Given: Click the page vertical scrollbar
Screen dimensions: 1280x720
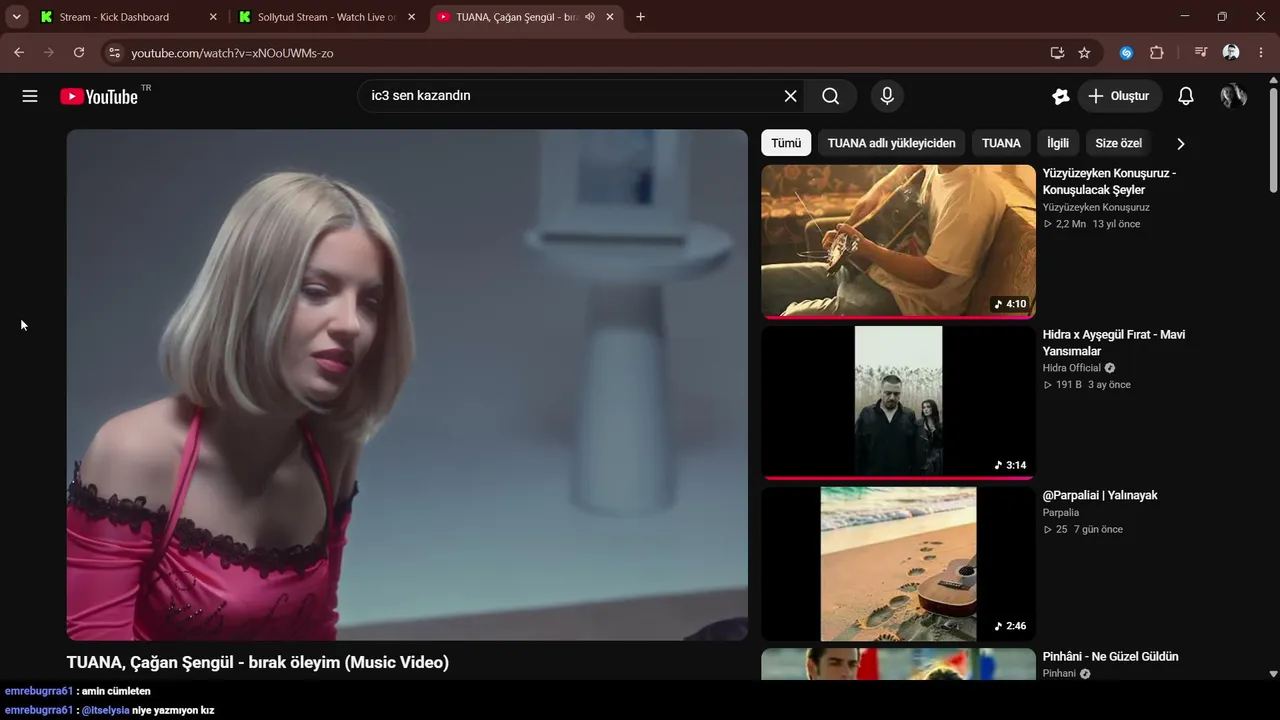Looking at the screenshot, I should 1273,140.
